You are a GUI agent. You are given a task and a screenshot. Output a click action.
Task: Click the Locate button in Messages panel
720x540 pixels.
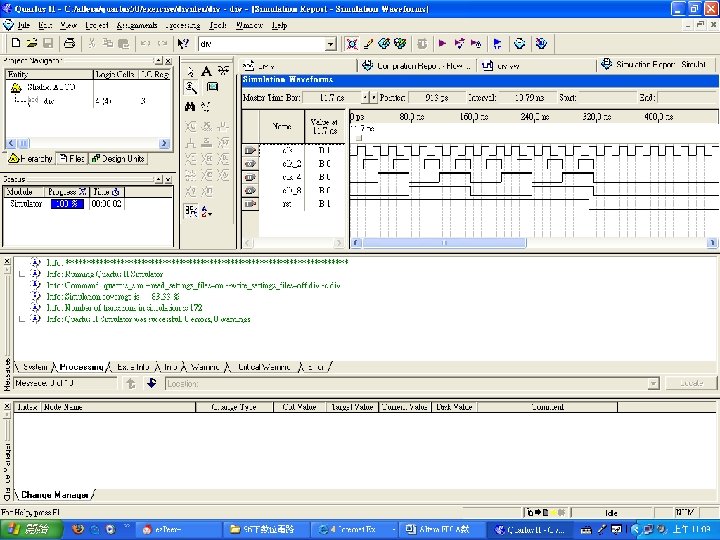click(691, 383)
